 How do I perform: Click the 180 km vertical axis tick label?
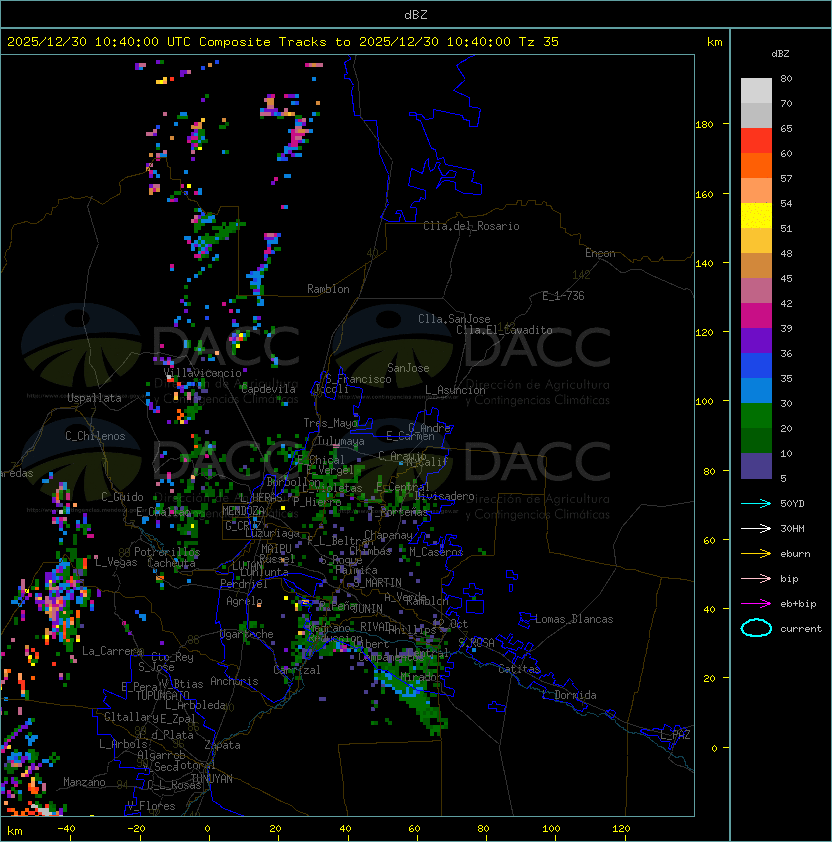pyautogui.click(x=704, y=124)
